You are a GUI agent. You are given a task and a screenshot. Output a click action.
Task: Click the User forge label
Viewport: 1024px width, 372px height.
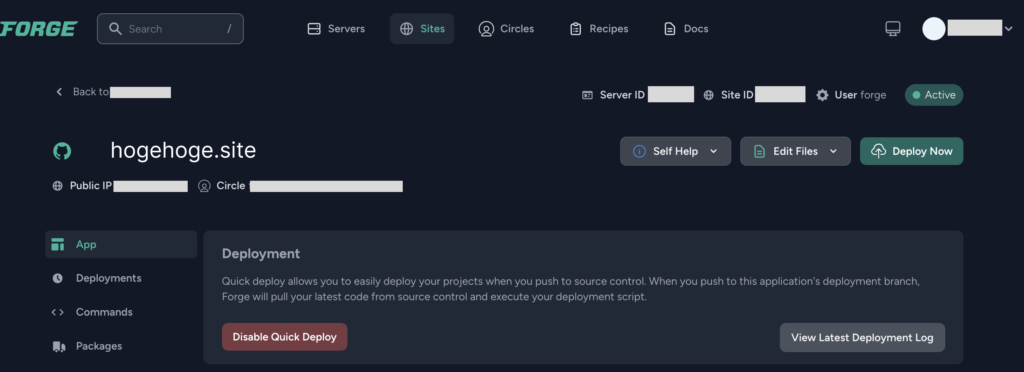click(860, 95)
